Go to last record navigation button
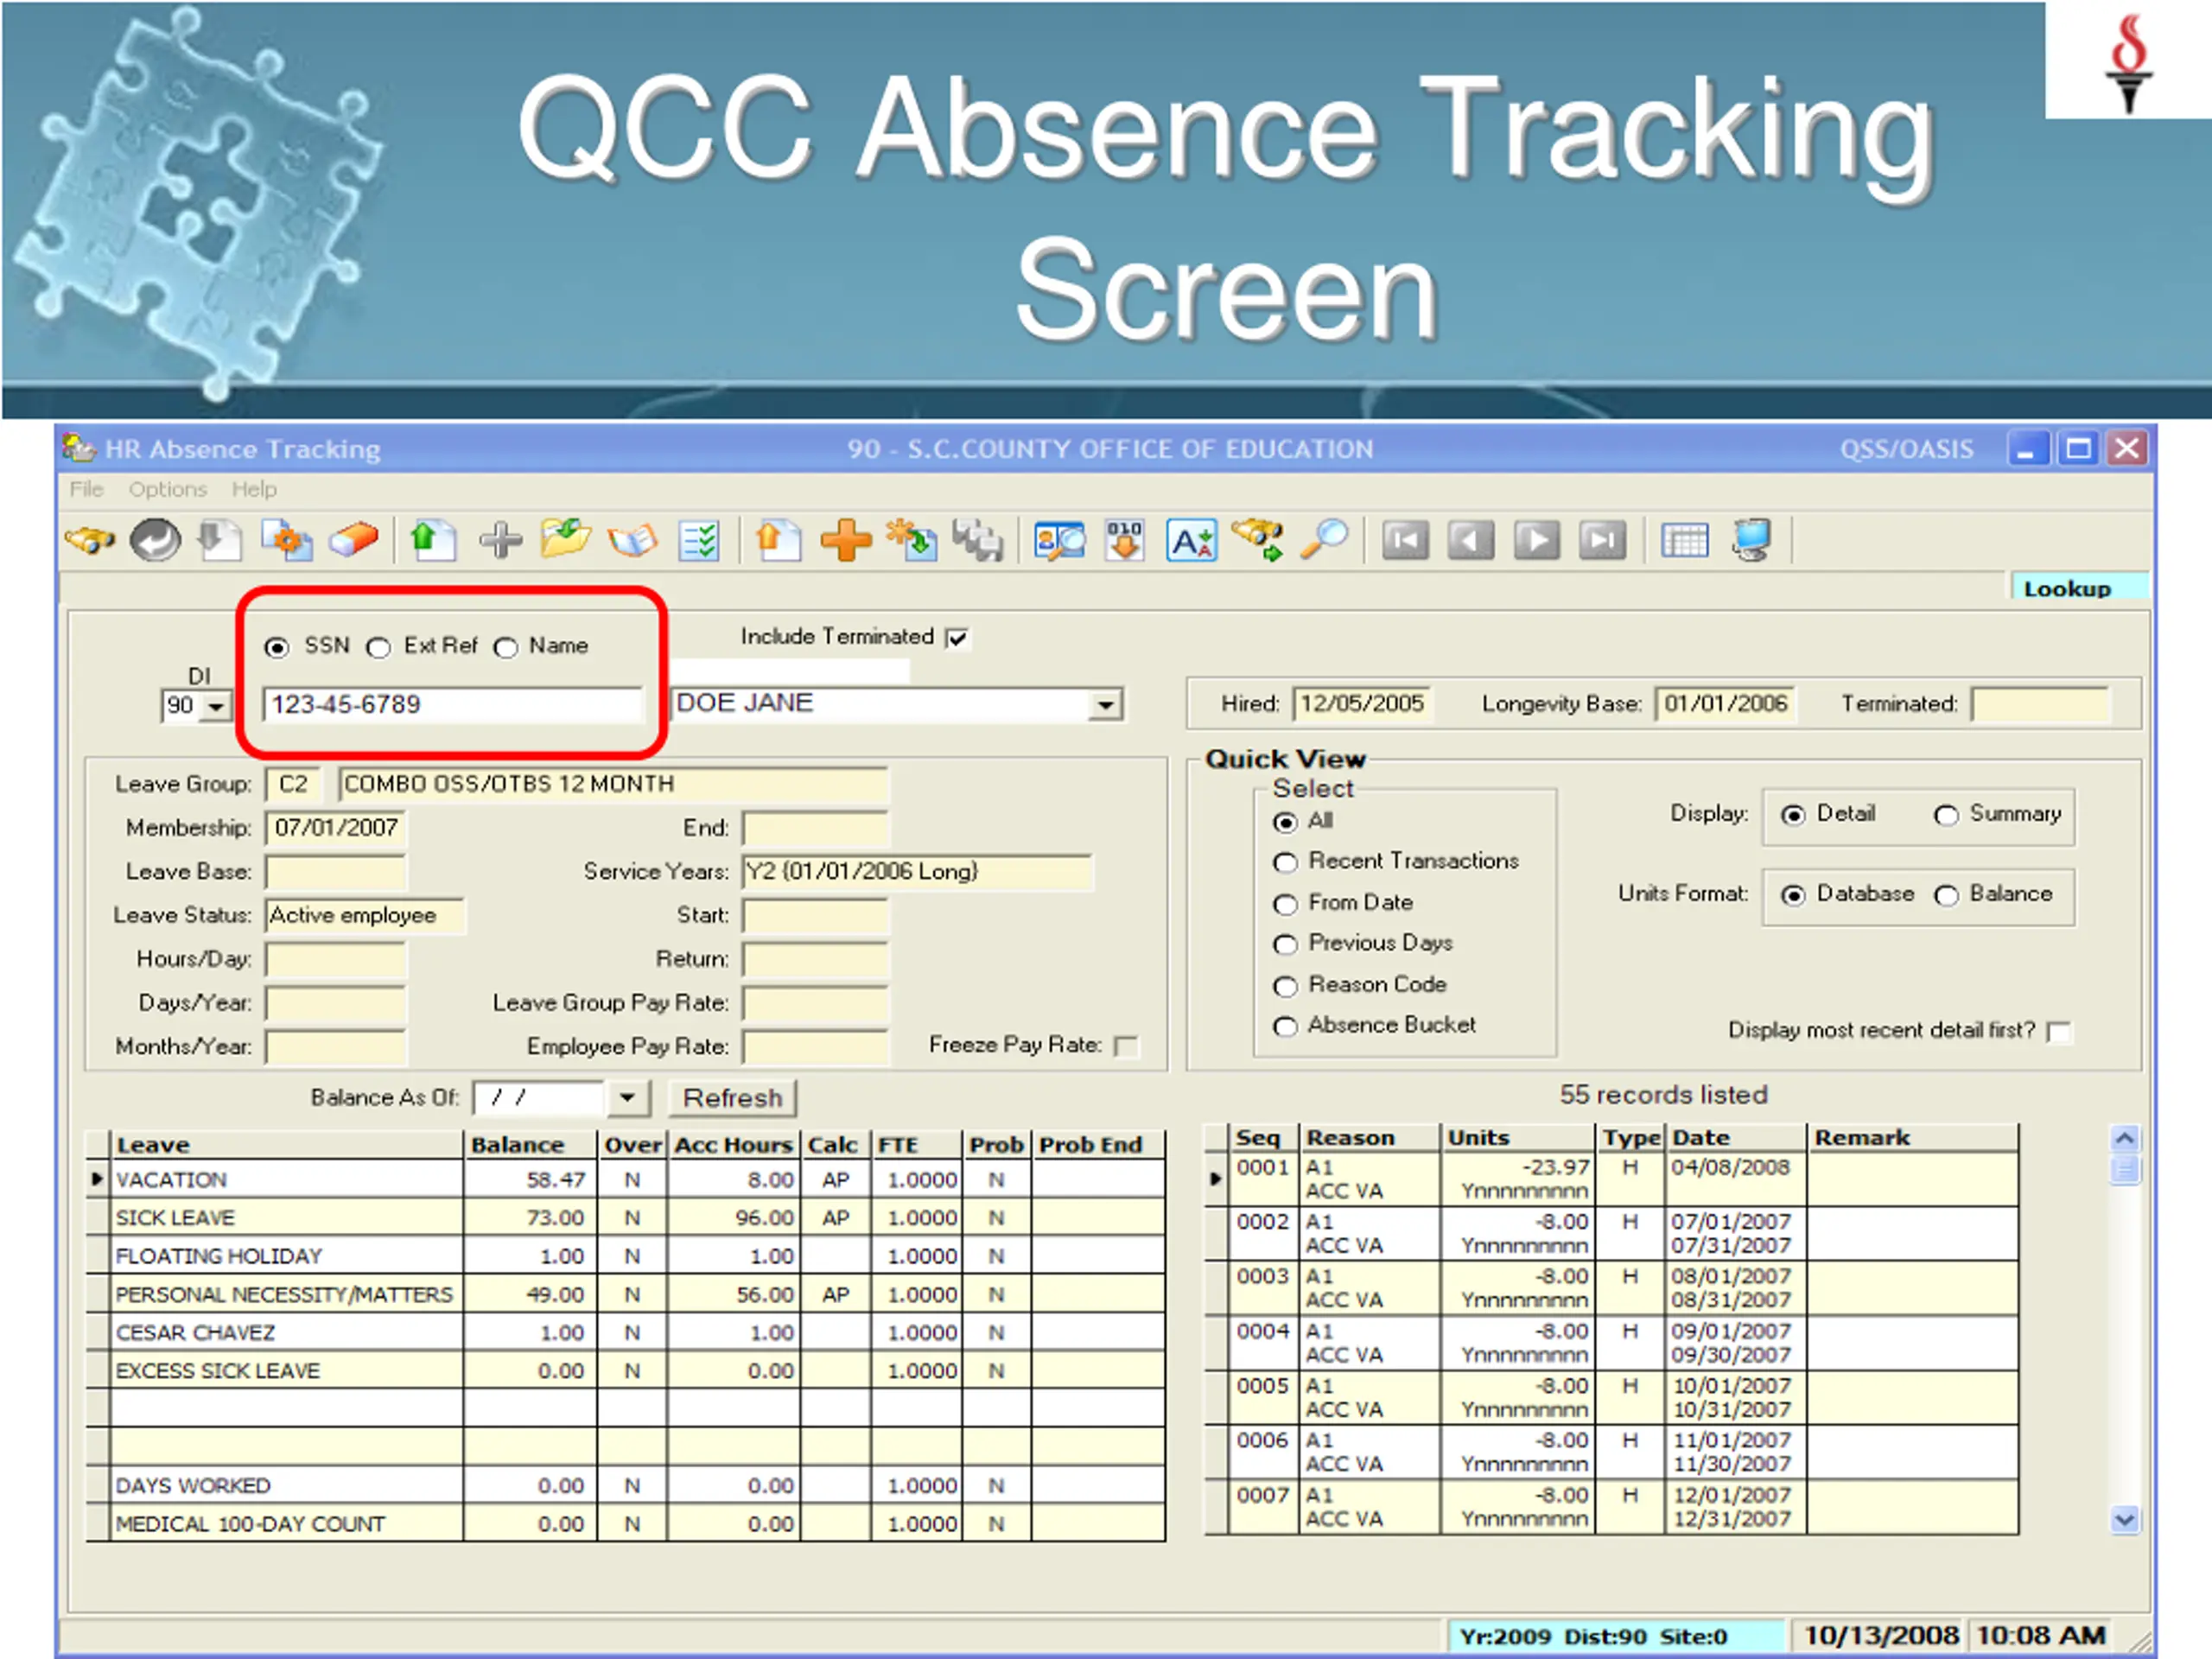The image size is (2212, 1659). coord(1602,541)
